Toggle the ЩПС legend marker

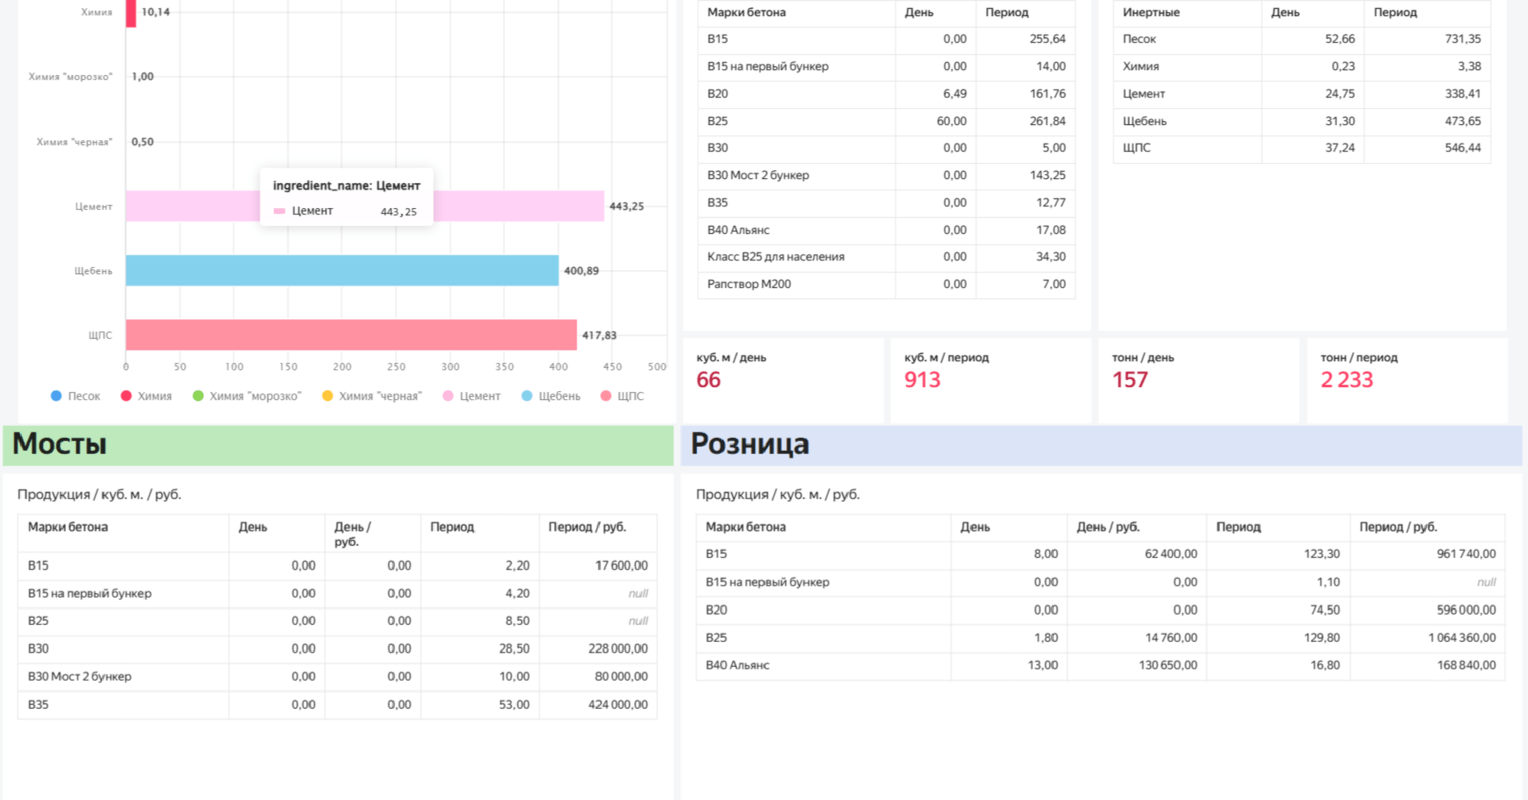(x=606, y=396)
